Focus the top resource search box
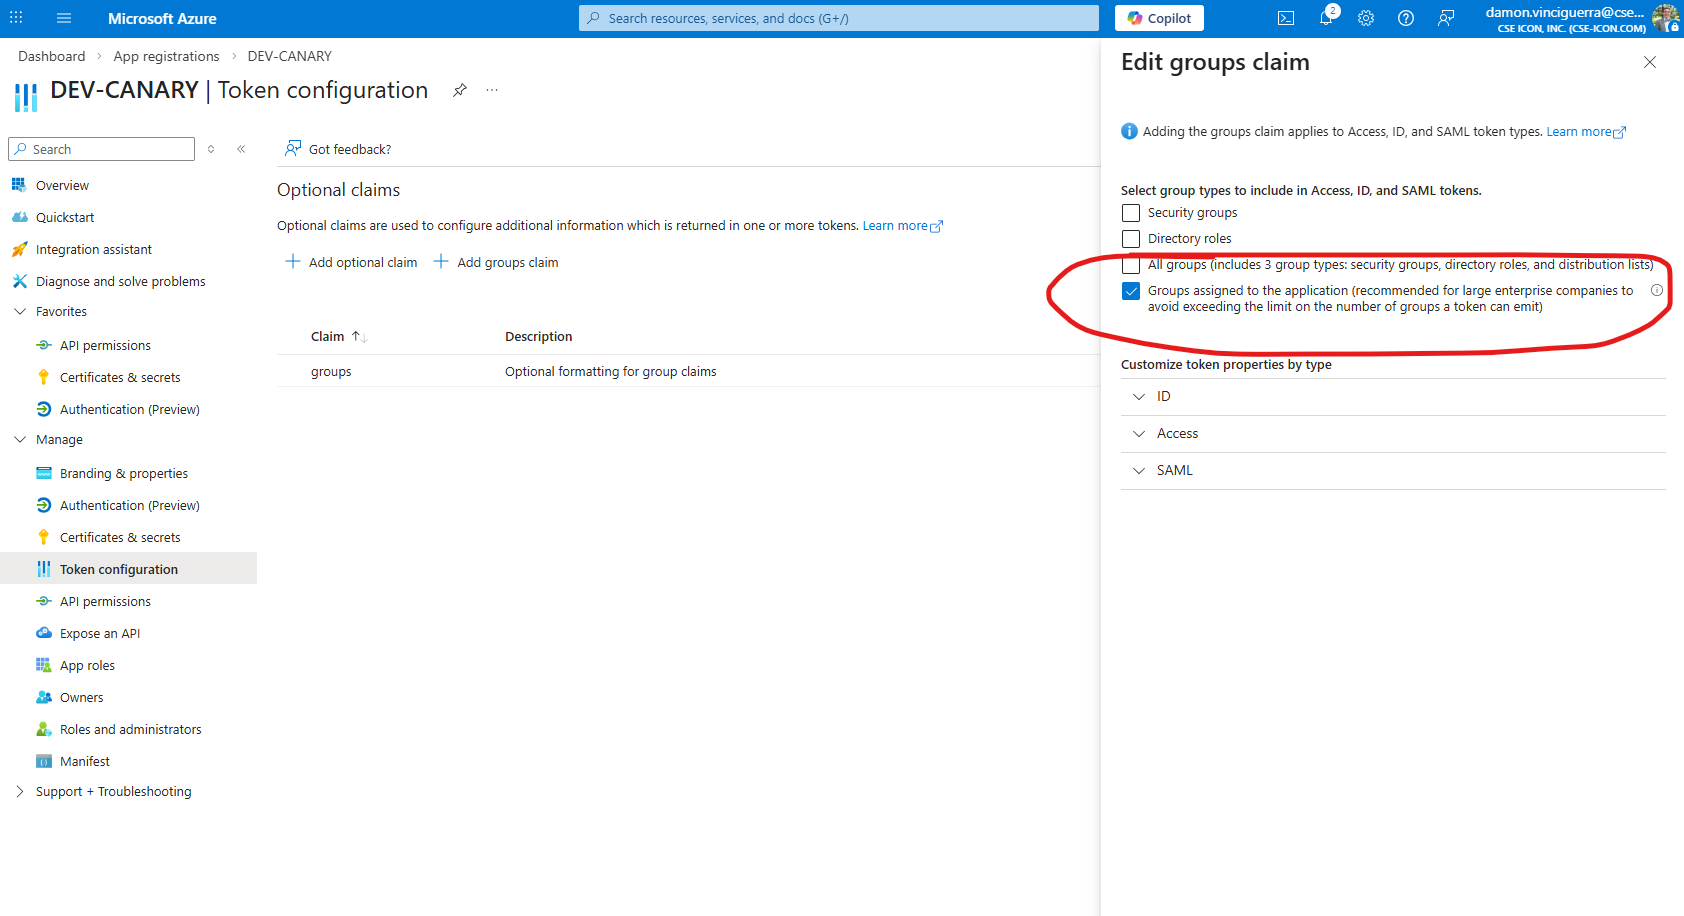The height and width of the screenshot is (916, 1684). click(838, 18)
